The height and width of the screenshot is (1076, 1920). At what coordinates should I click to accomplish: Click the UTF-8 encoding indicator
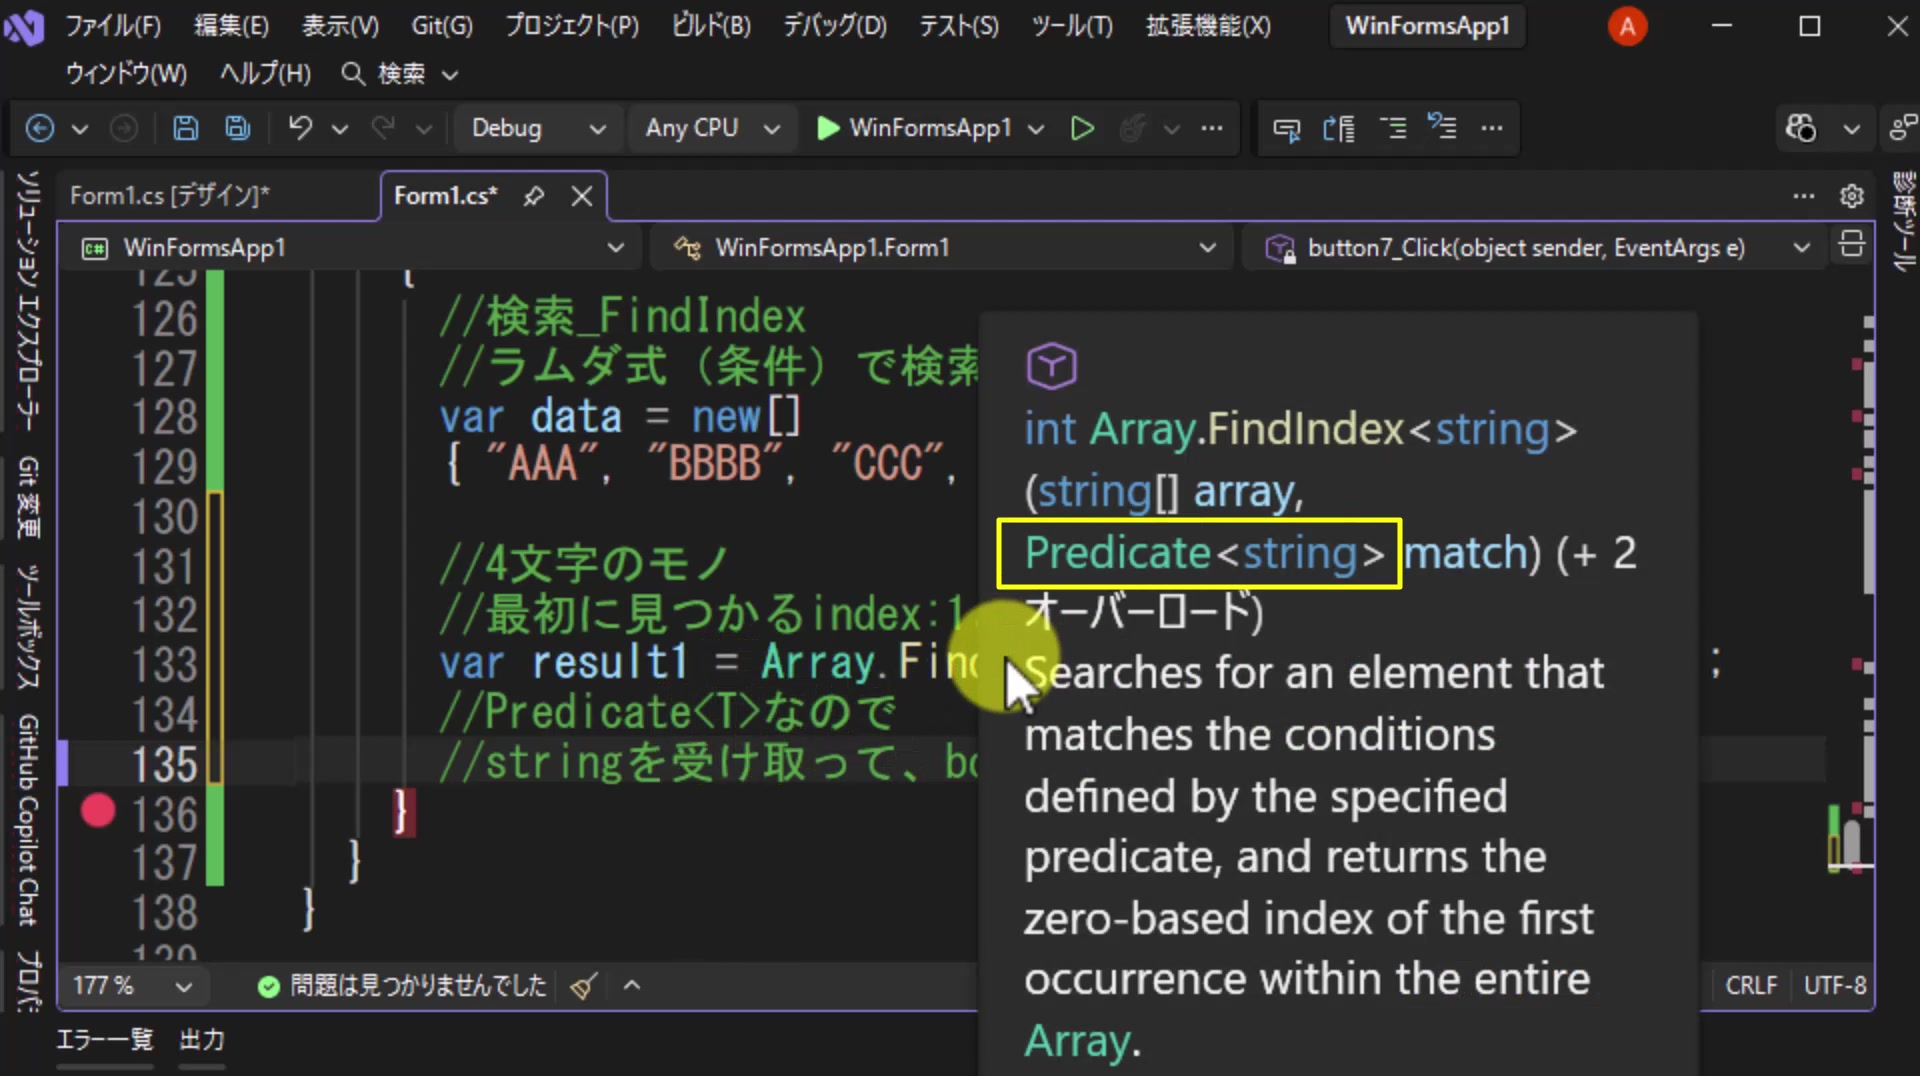1834,986
